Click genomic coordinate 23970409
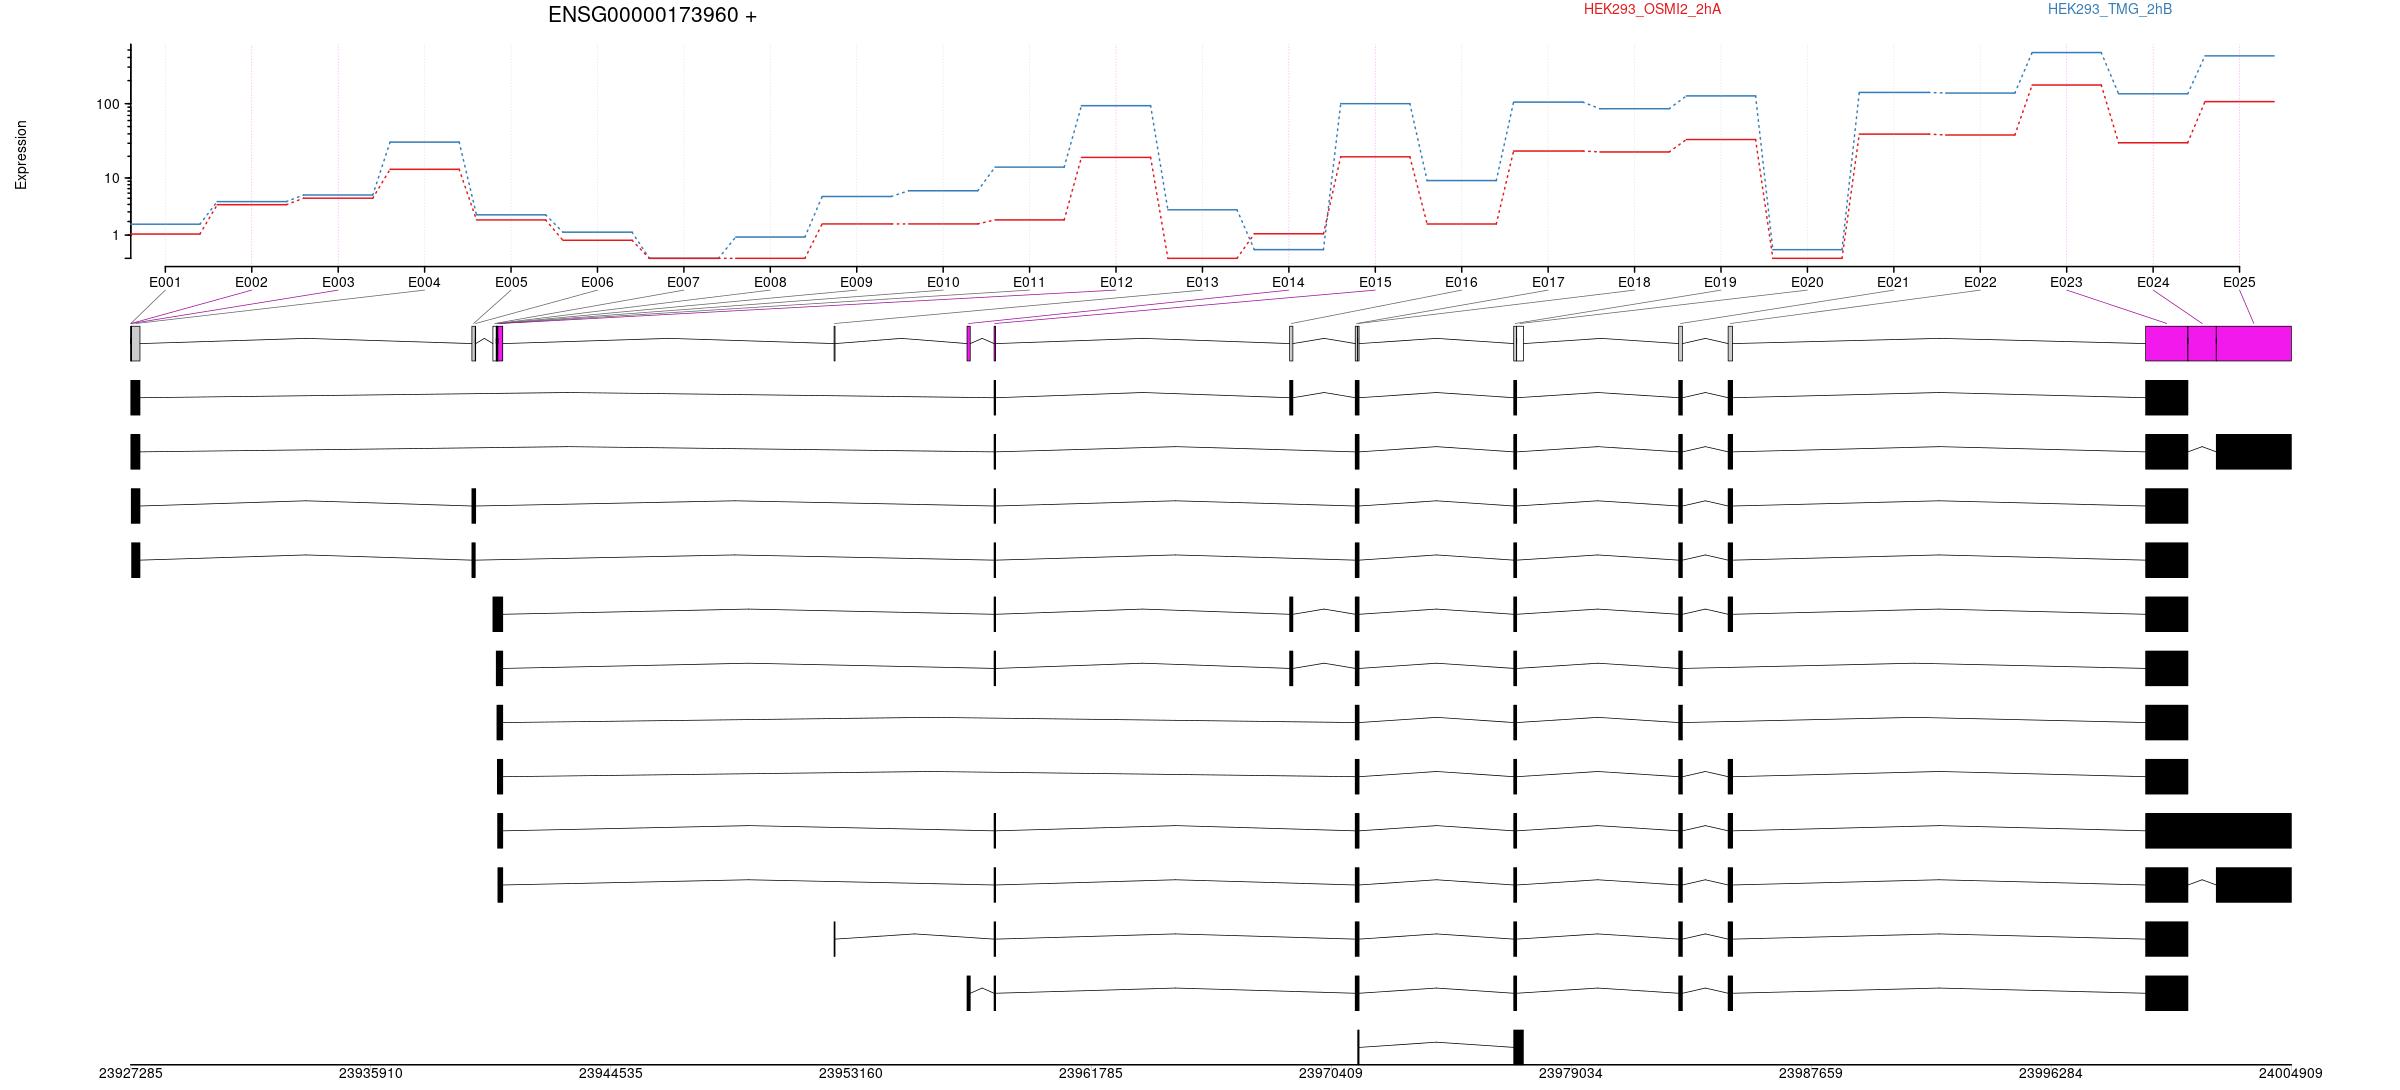 (1330, 1073)
